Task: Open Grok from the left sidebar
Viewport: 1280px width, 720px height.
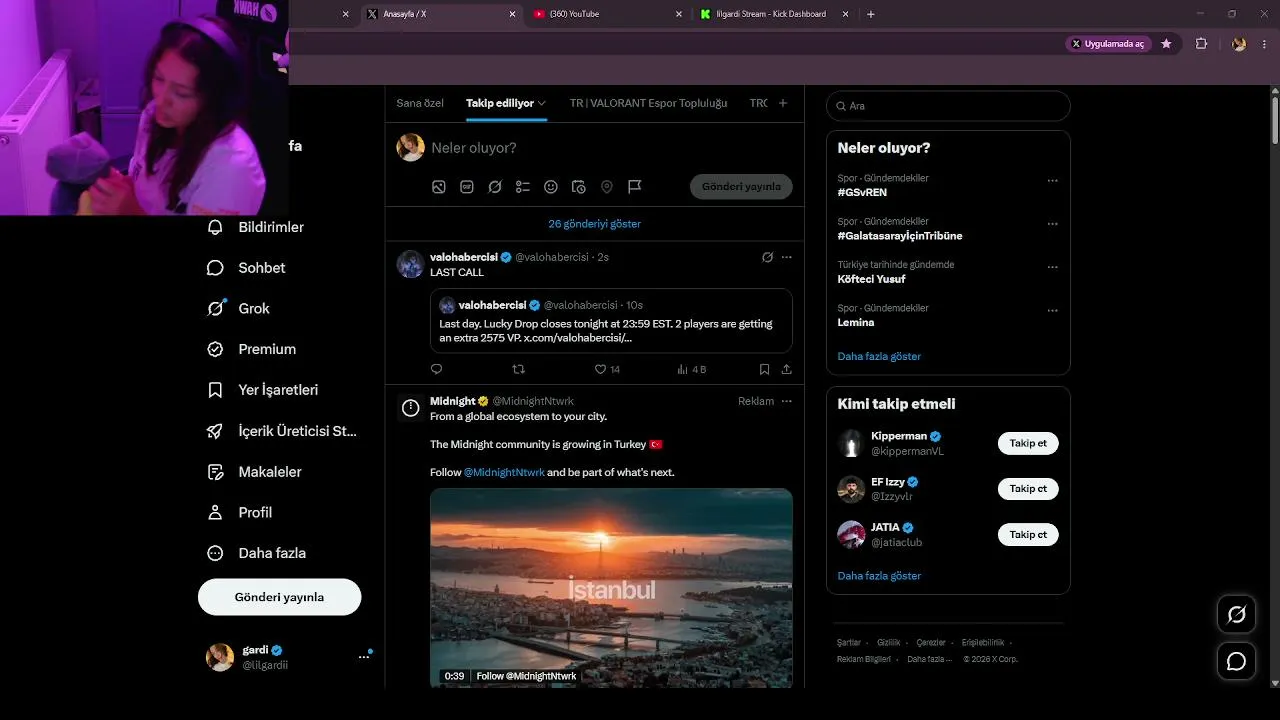Action: (215, 308)
